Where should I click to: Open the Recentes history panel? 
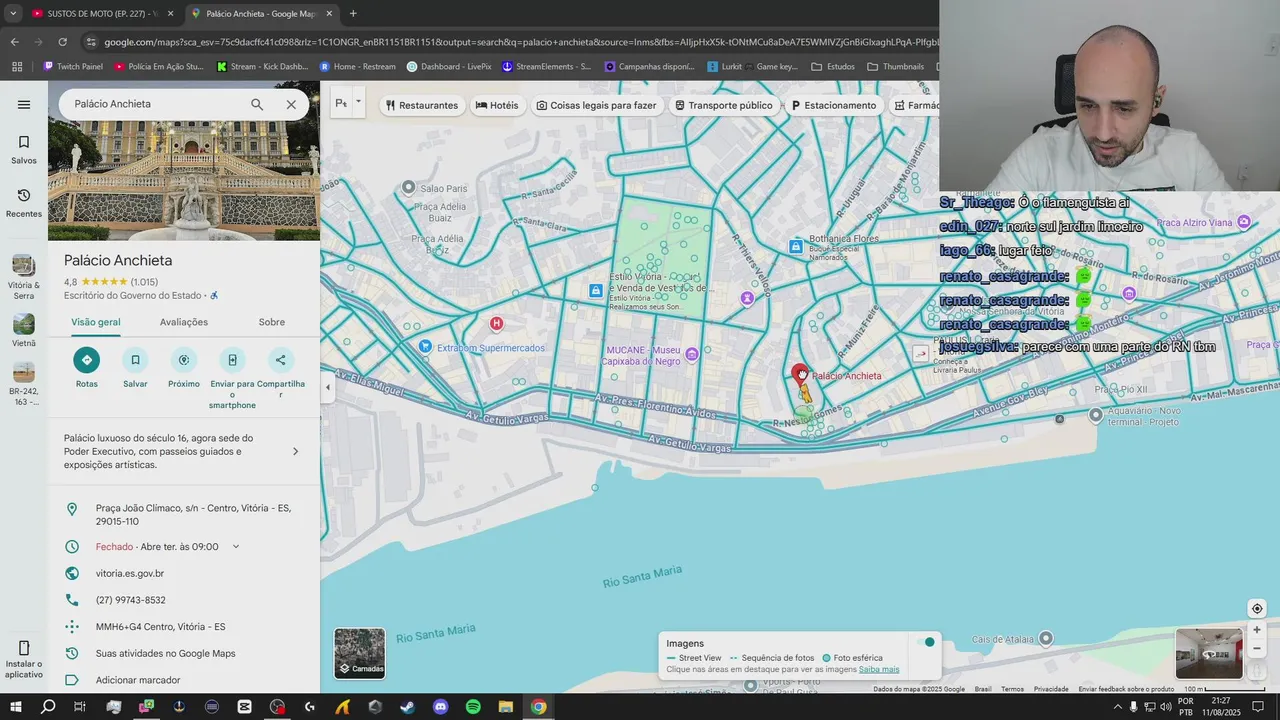24,203
